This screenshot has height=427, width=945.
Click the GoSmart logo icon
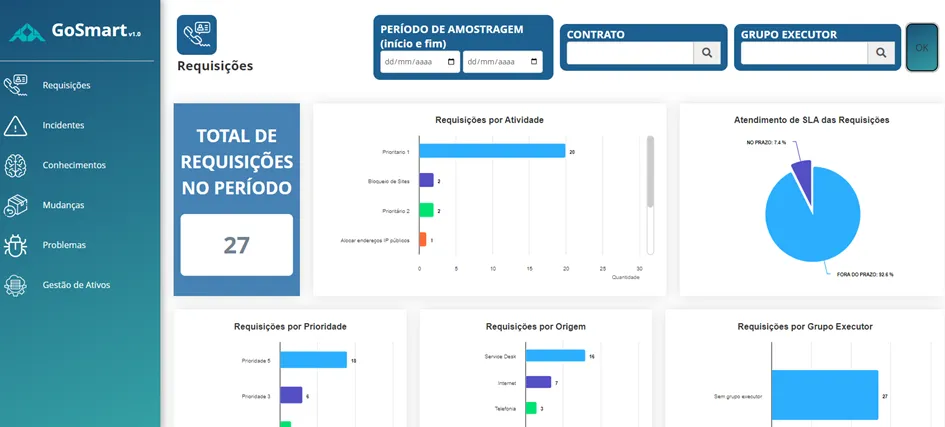(x=27, y=33)
